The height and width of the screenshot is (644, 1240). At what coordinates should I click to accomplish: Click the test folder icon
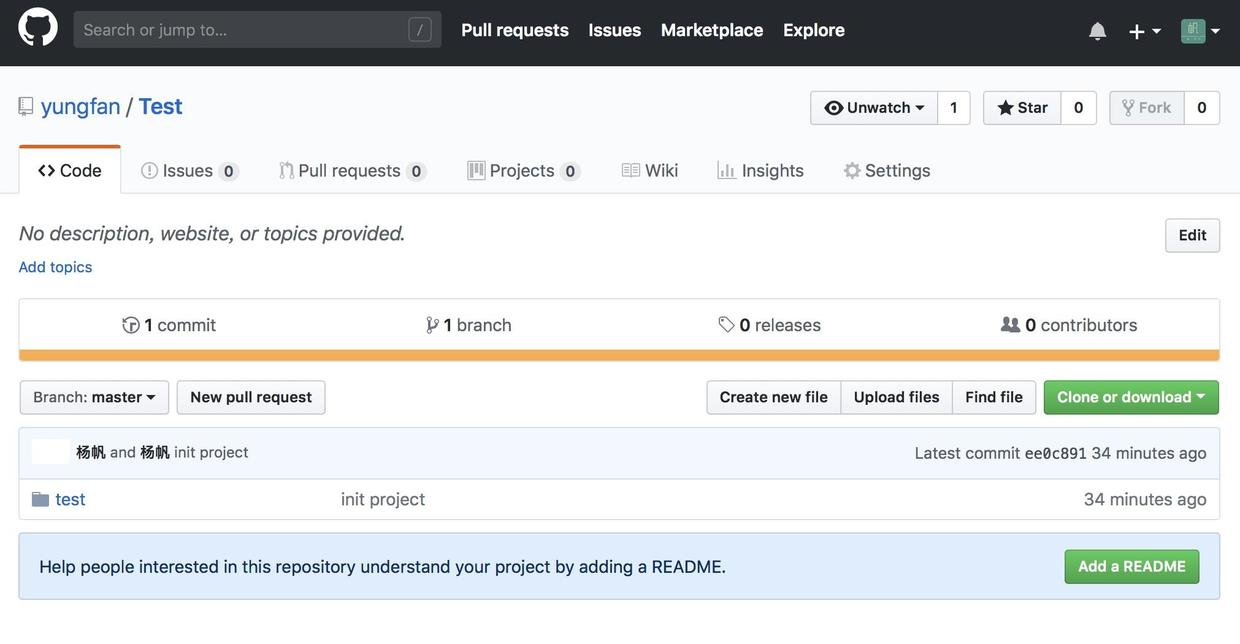coord(40,499)
